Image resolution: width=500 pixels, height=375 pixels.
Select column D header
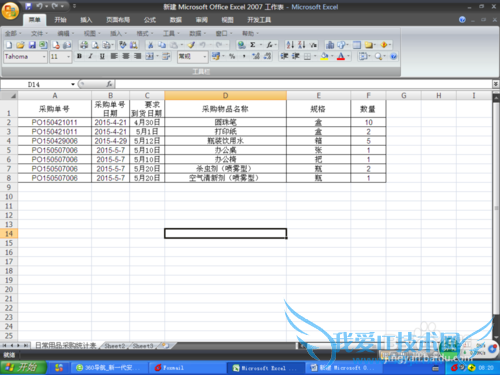point(225,96)
